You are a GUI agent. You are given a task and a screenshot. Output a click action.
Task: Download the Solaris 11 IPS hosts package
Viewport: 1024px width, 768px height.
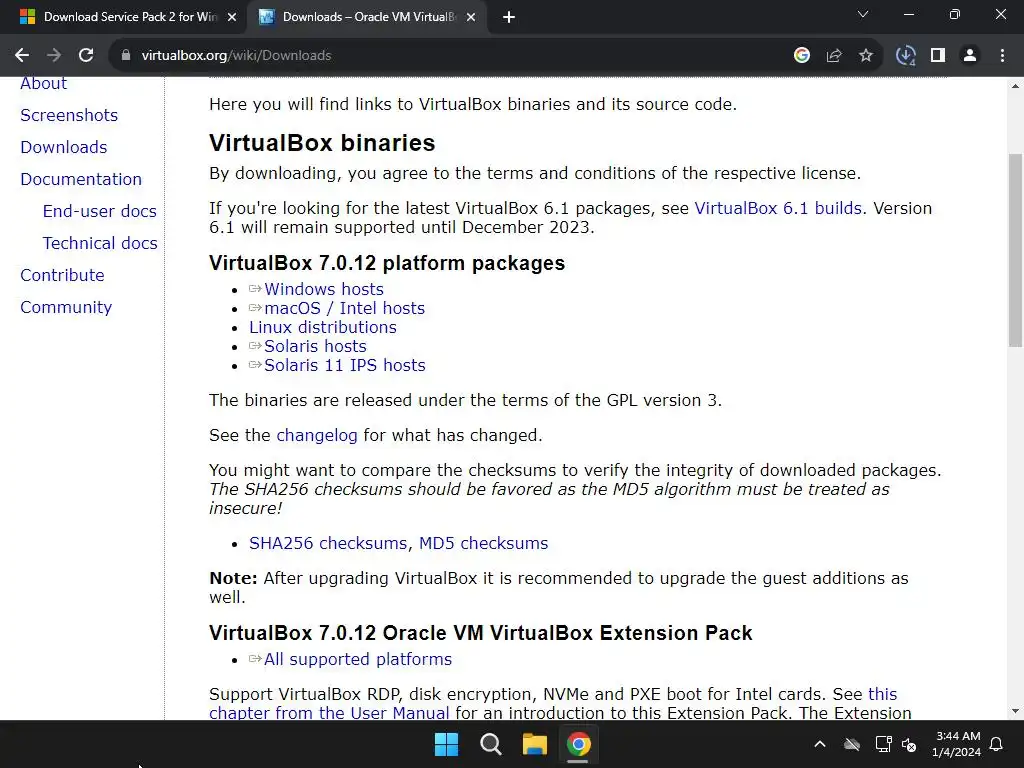pyautogui.click(x=344, y=365)
